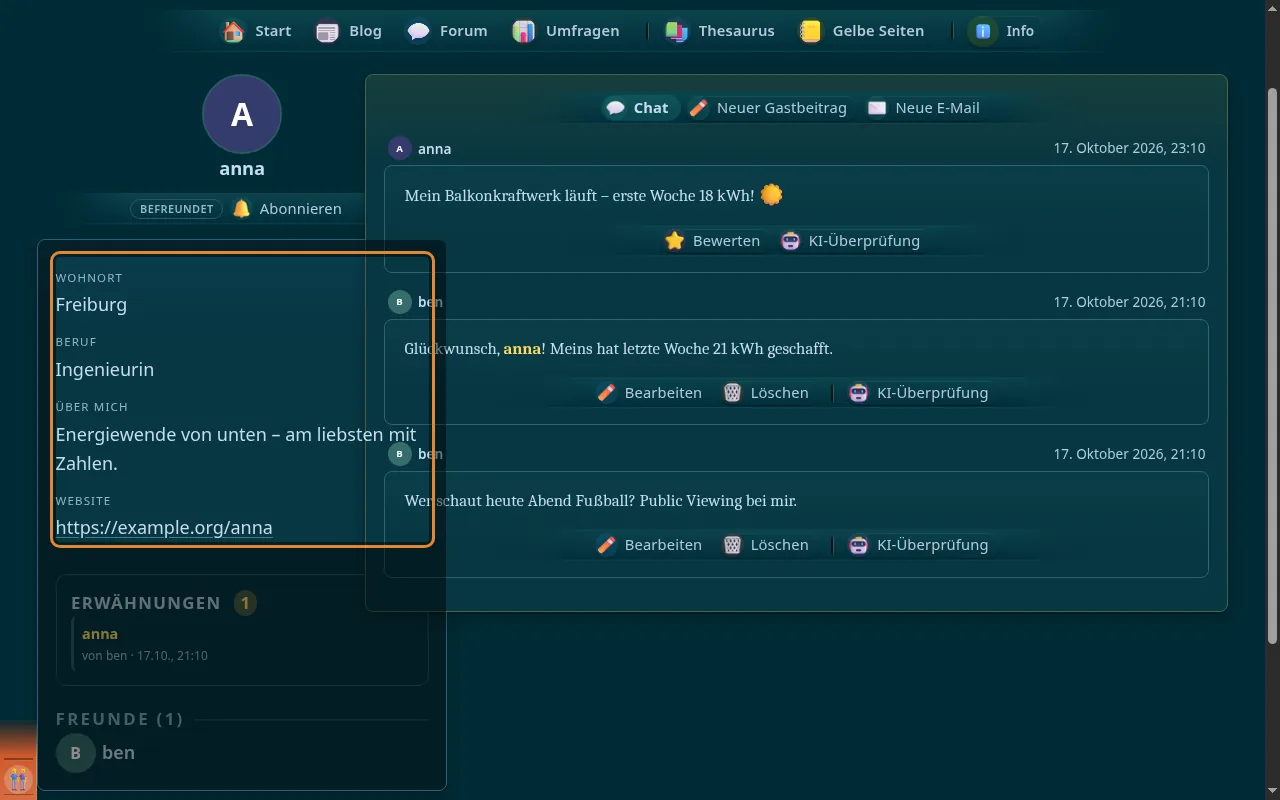Click ben's avatar in the Freunde list
This screenshot has height=800, width=1280.
pos(76,753)
